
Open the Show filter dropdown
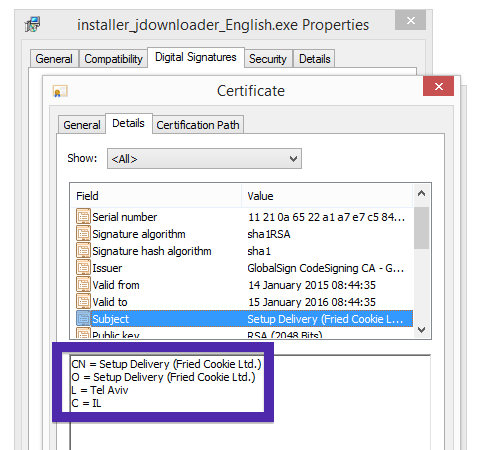[204, 159]
